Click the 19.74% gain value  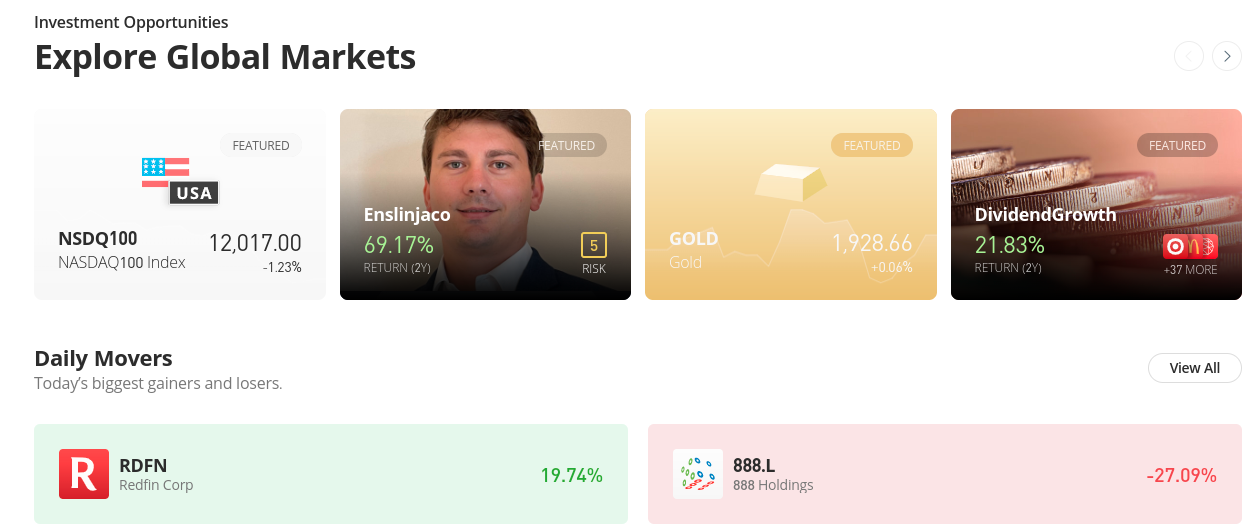tap(572, 475)
